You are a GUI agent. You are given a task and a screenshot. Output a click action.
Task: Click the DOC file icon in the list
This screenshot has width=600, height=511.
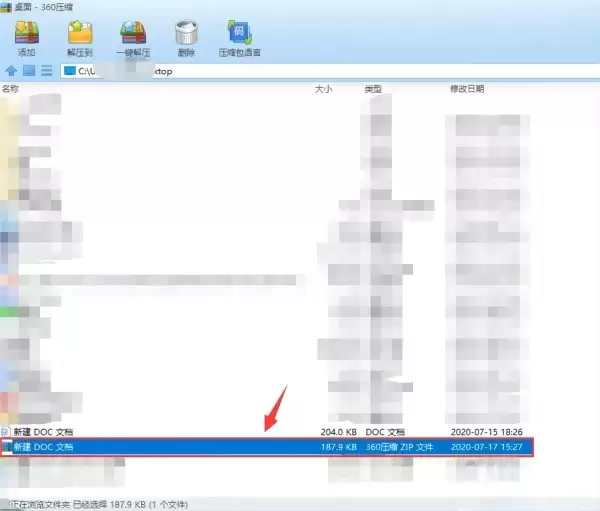pyautogui.click(x=5, y=432)
